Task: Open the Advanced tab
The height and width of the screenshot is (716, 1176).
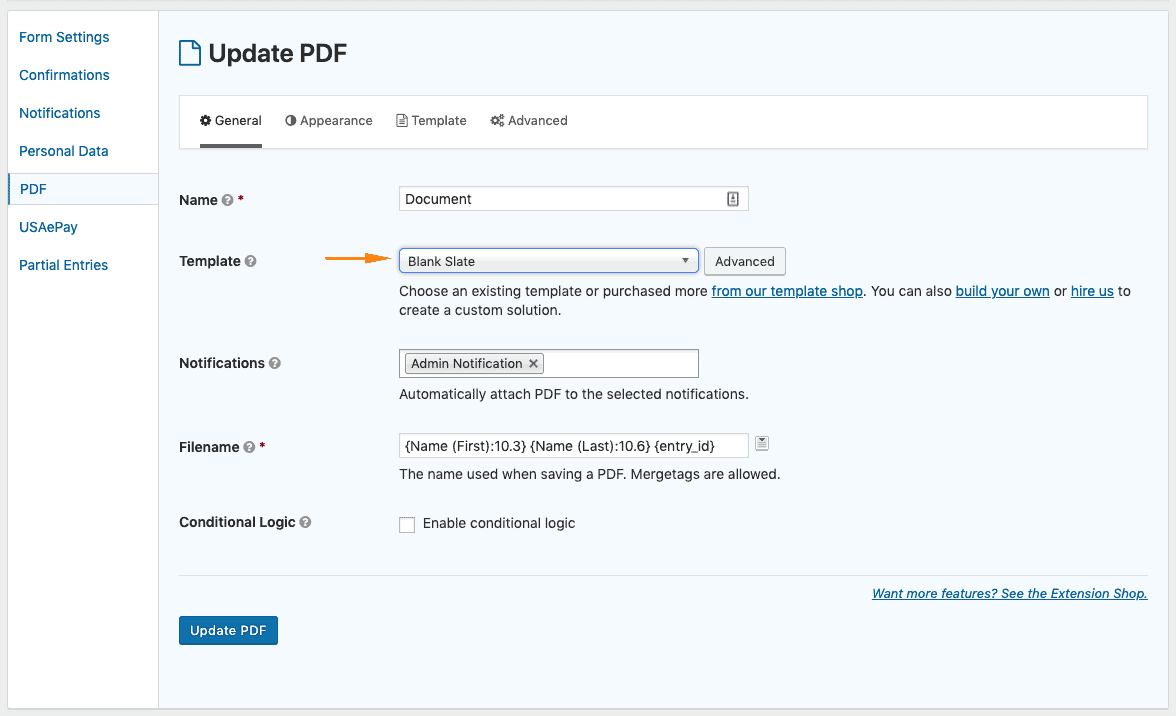Action: pyautogui.click(x=529, y=121)
